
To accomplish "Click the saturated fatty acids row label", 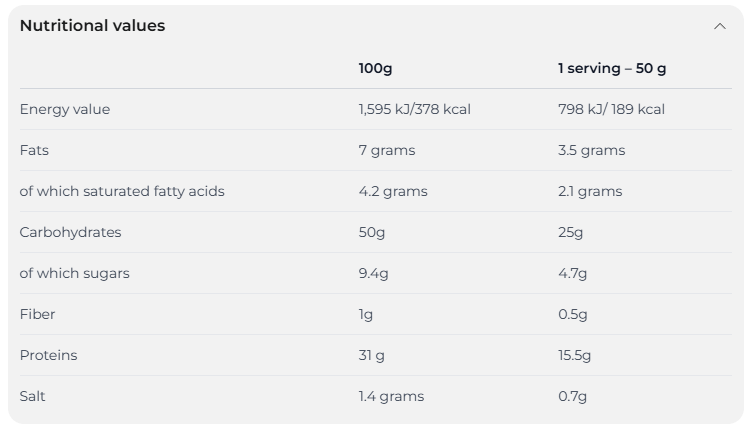I will (122, 191).
